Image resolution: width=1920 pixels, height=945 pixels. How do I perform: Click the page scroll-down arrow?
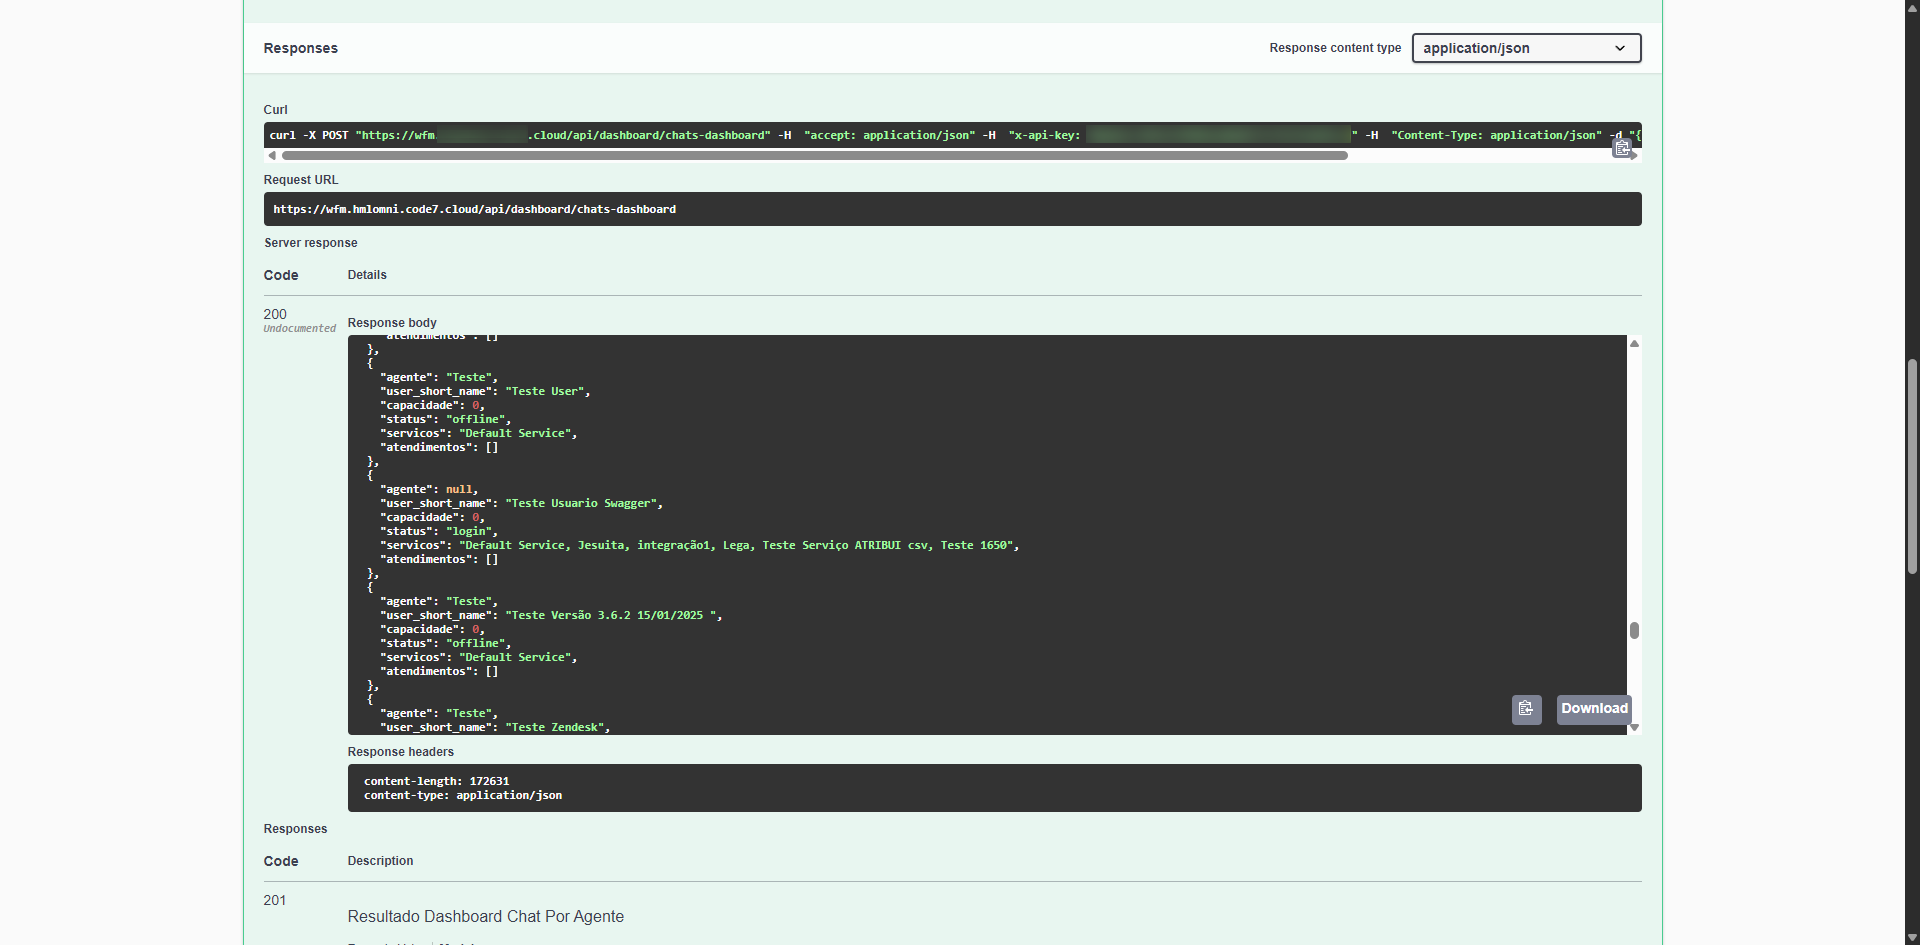tap(1912, 938)
